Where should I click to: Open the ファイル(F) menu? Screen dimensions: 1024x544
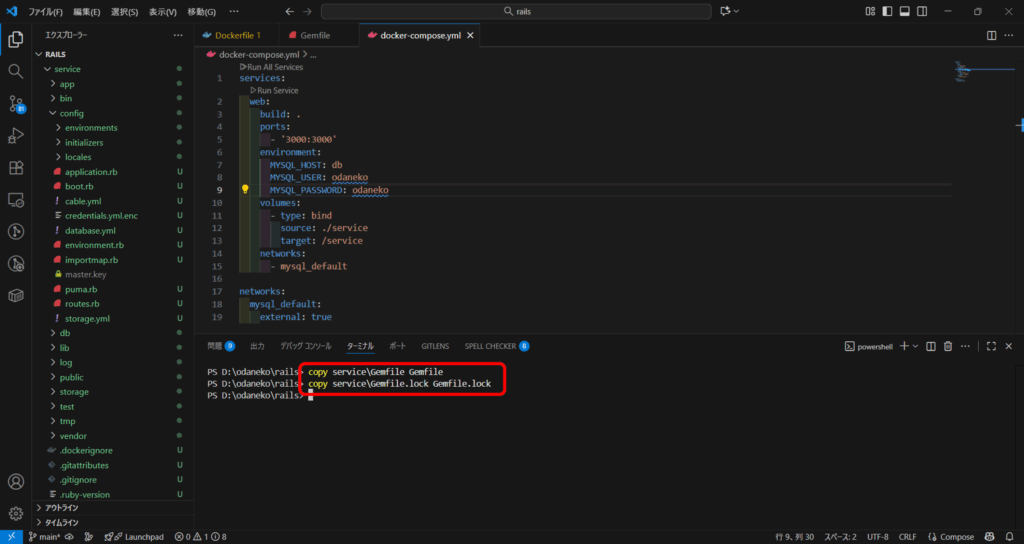tap(47, 11)
